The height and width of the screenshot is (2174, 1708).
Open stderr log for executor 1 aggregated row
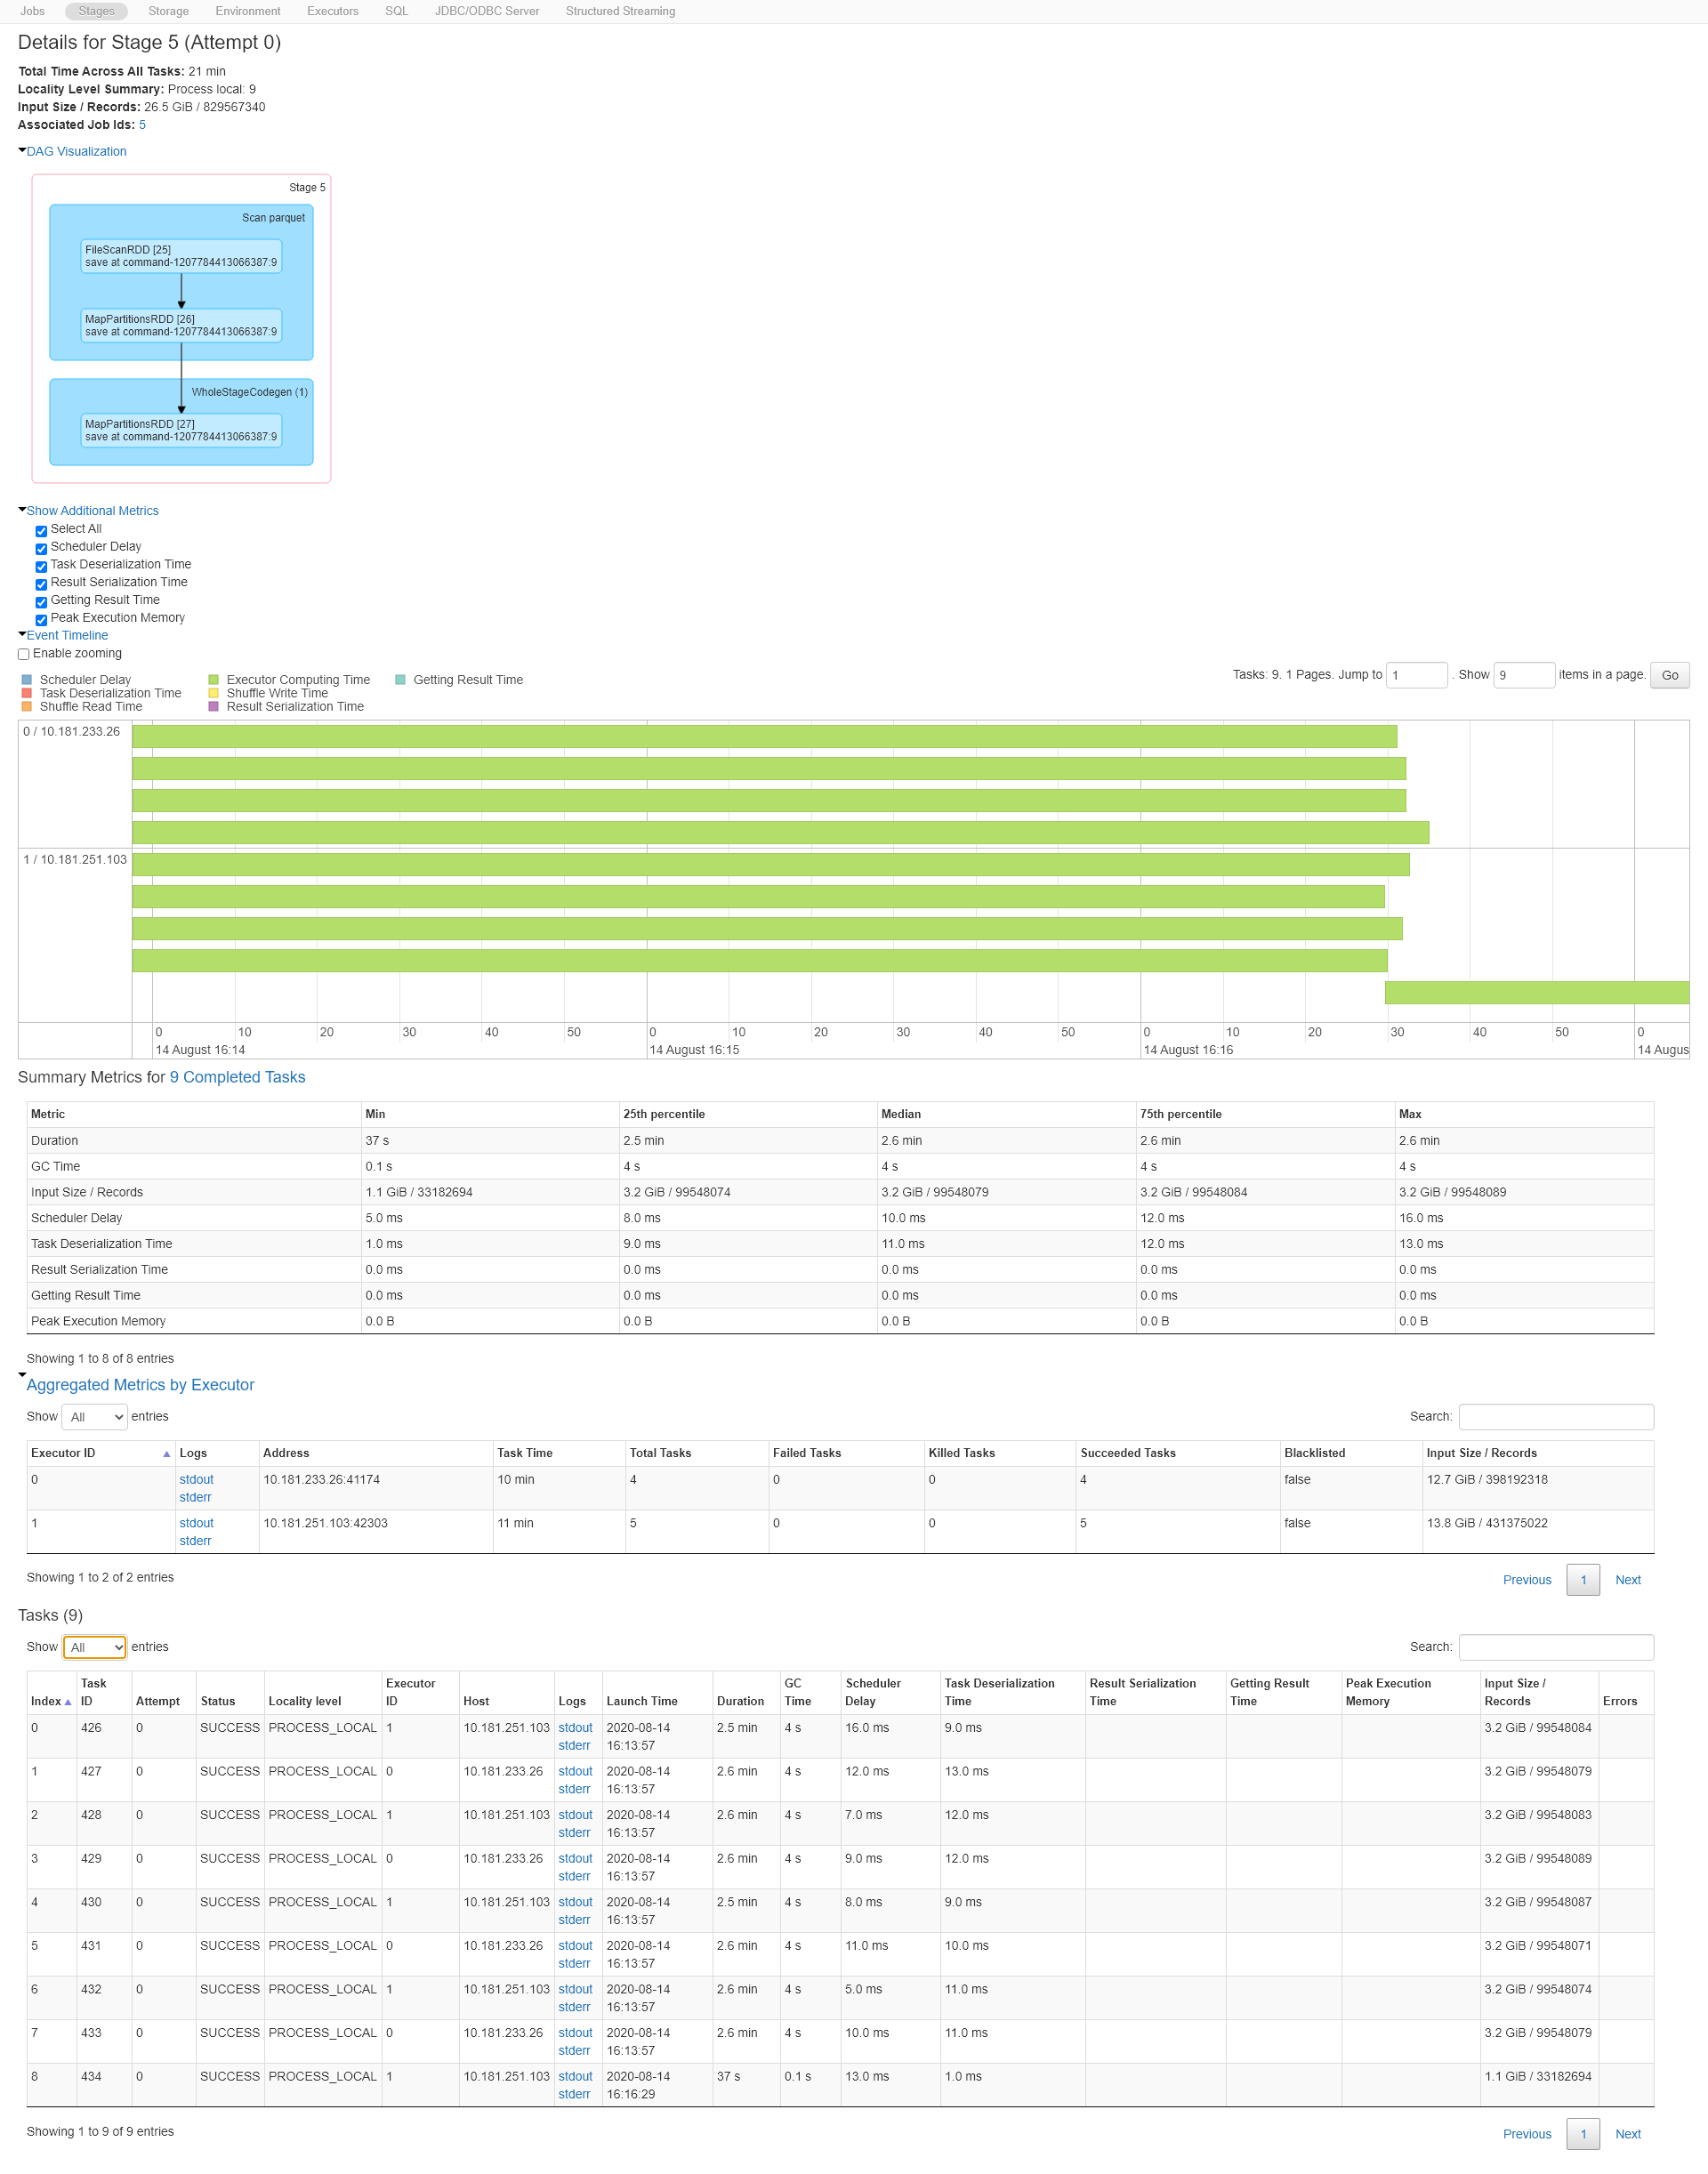coord(195,1541)
